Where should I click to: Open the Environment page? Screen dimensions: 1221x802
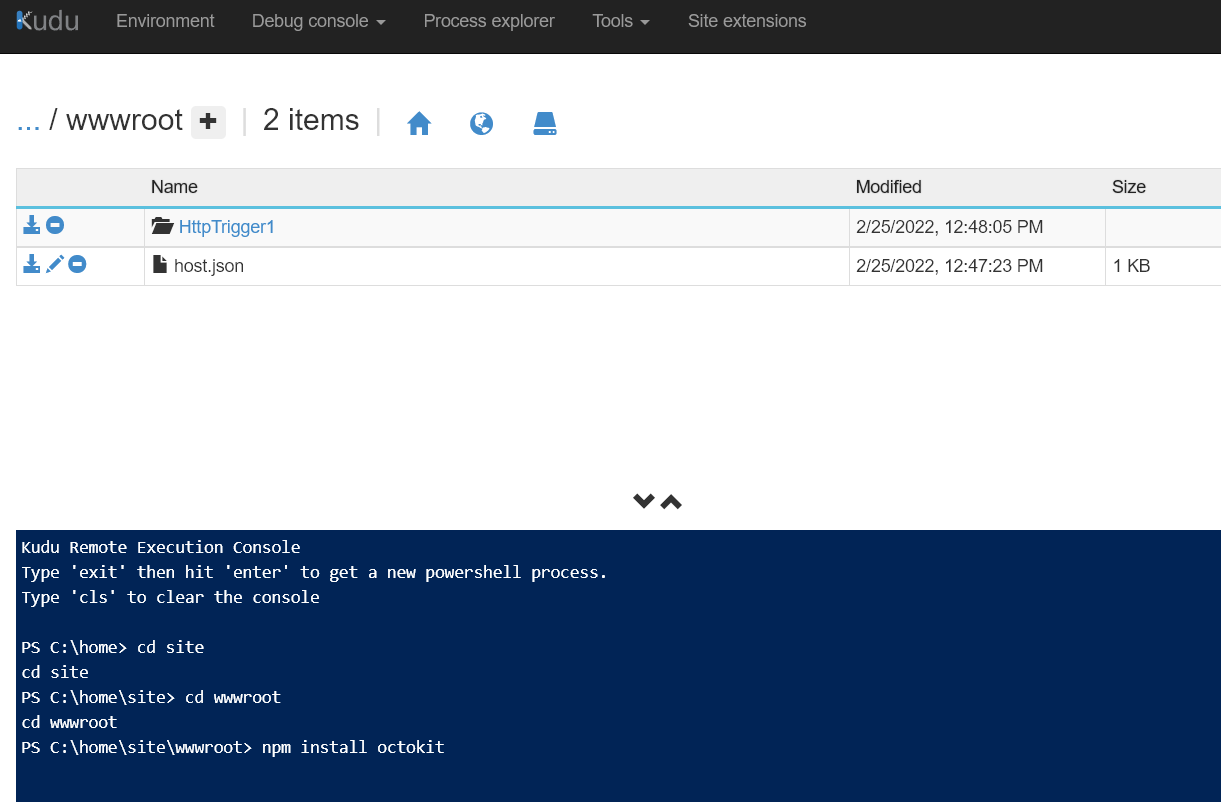(x=165, y=21)
